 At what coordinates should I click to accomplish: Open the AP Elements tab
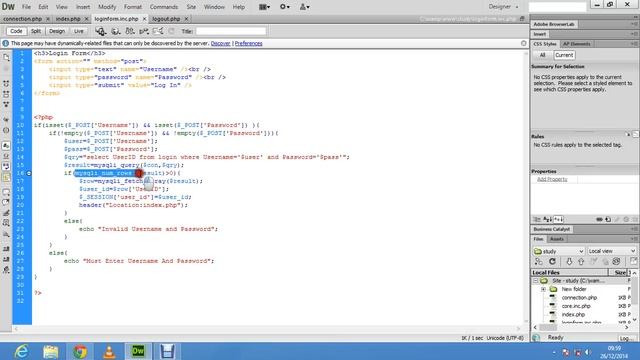[x=577, y=44]
